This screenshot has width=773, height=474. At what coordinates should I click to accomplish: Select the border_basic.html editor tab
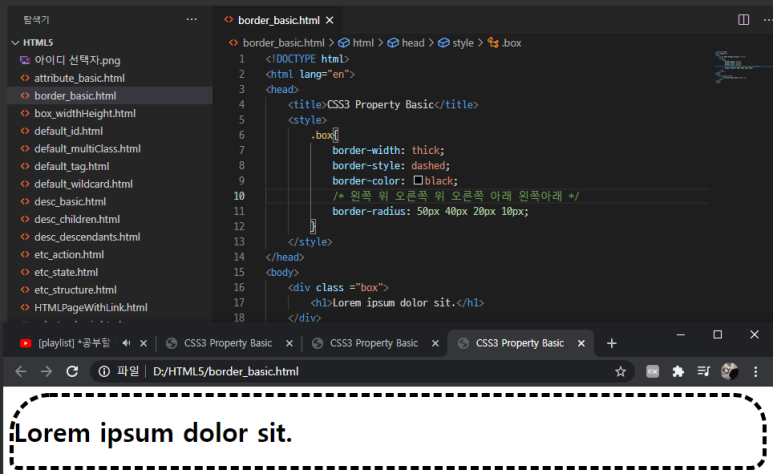279,20
